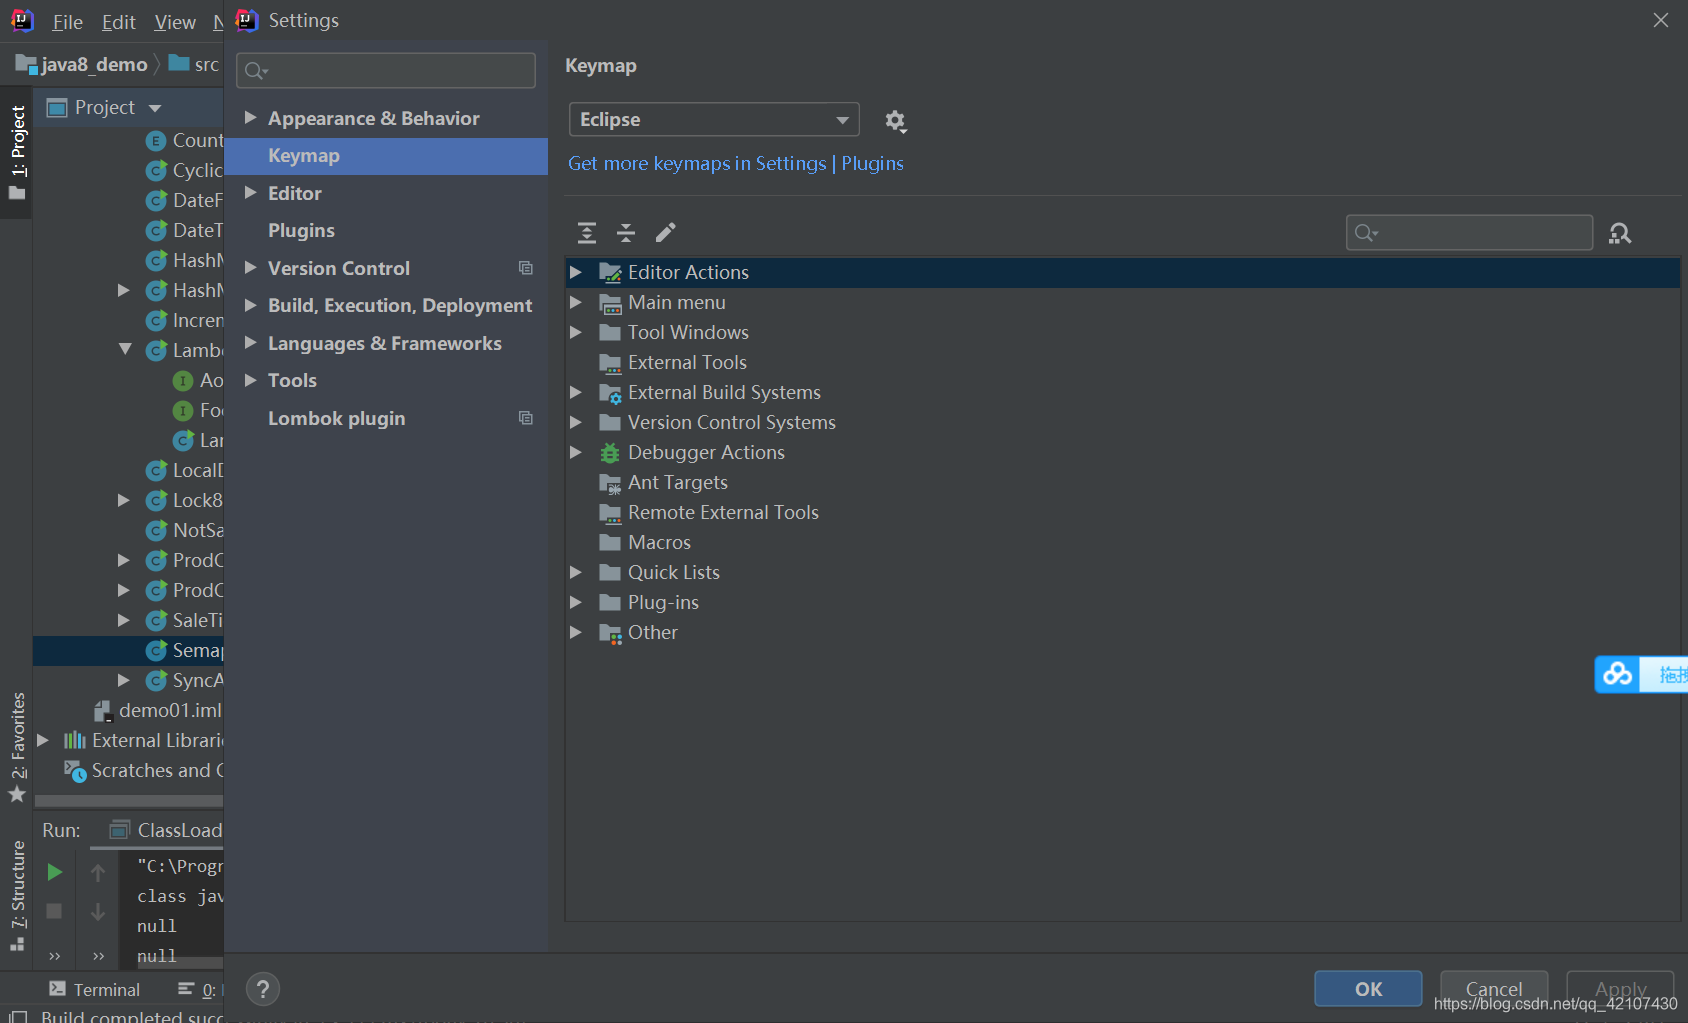This screenshot has width=1688, height=1023.
Task: Click the OK button
Action: (1368, 989)
